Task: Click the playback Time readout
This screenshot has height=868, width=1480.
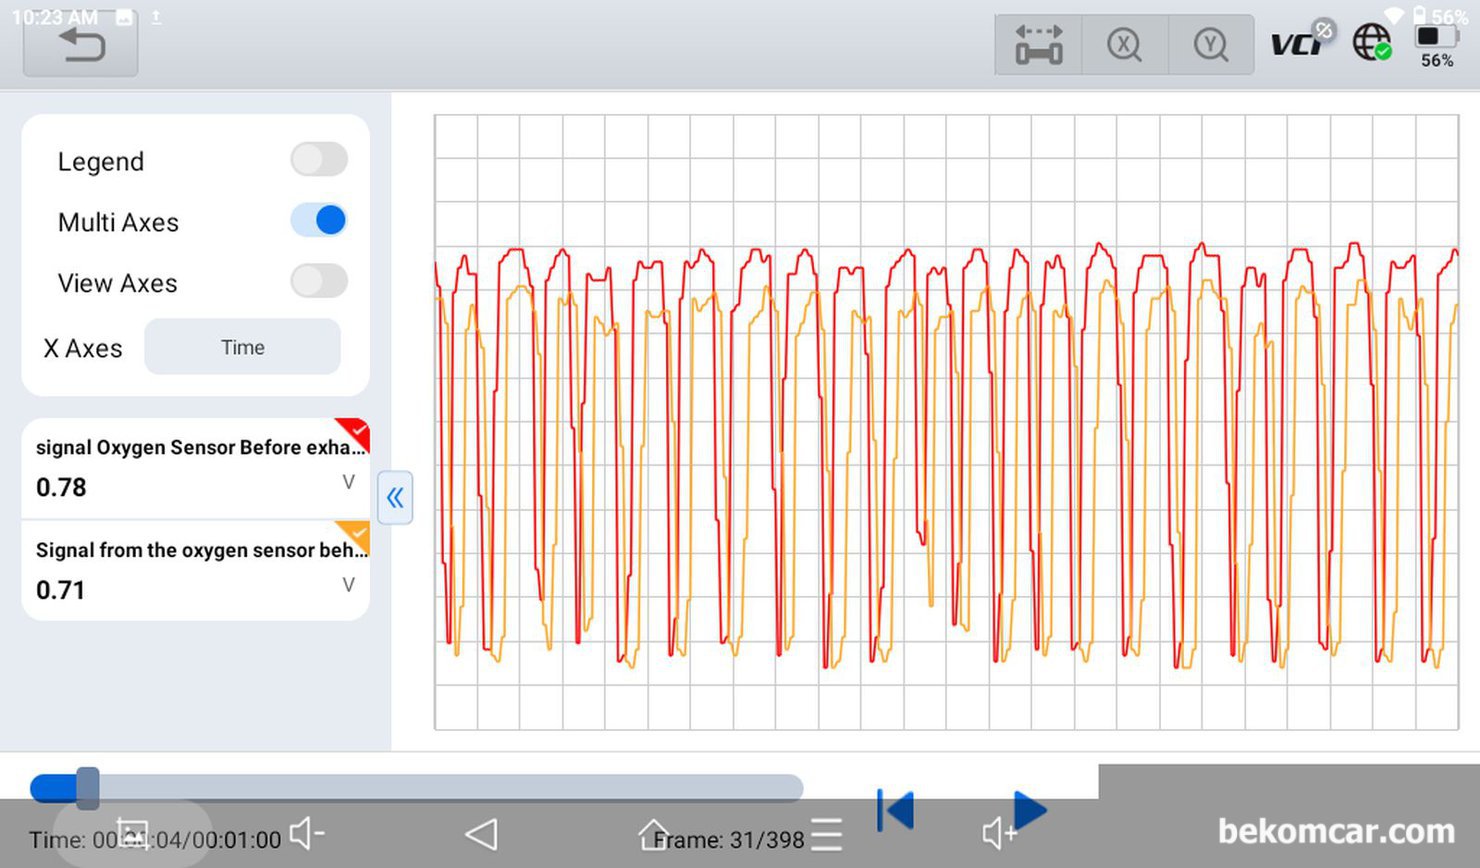Action: tap(155, 840)
